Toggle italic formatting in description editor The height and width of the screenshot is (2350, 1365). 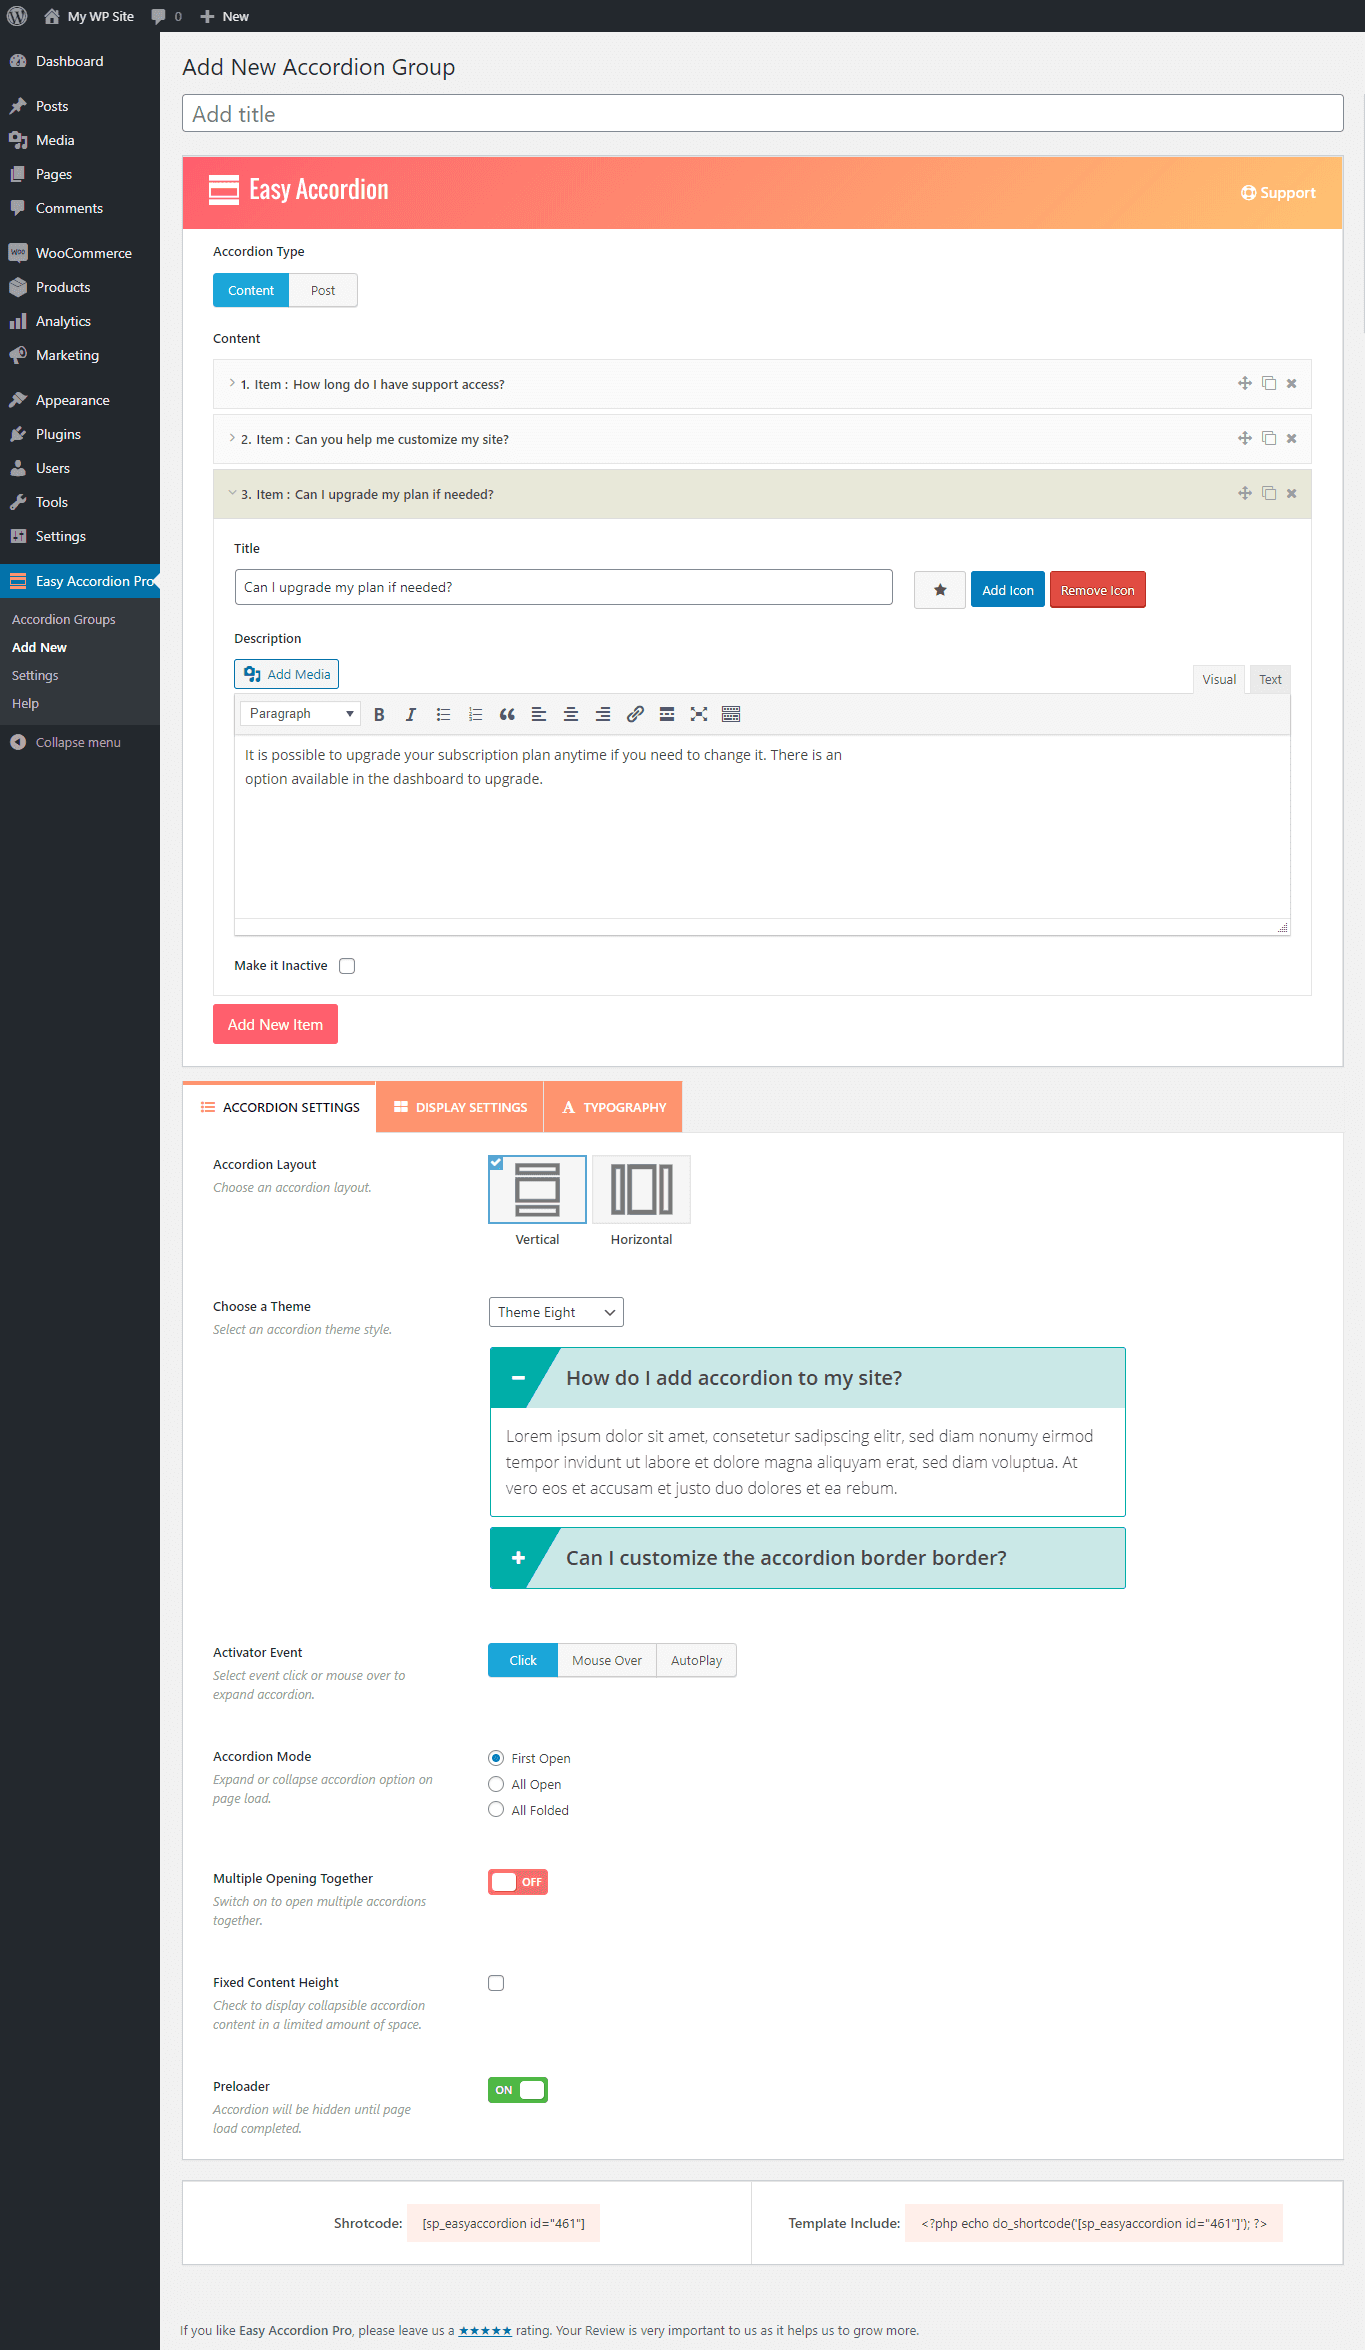(411, 714)
